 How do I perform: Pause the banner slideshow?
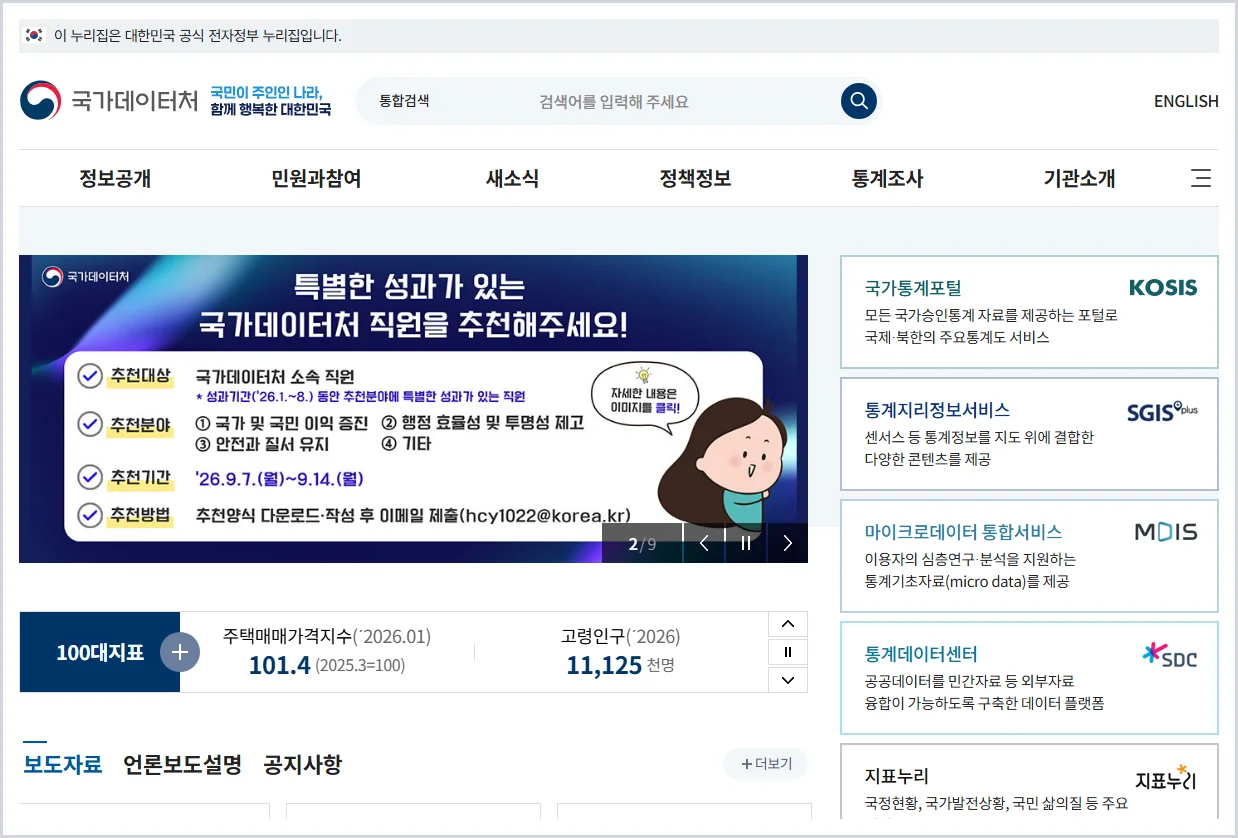click(x=746, y=543)
